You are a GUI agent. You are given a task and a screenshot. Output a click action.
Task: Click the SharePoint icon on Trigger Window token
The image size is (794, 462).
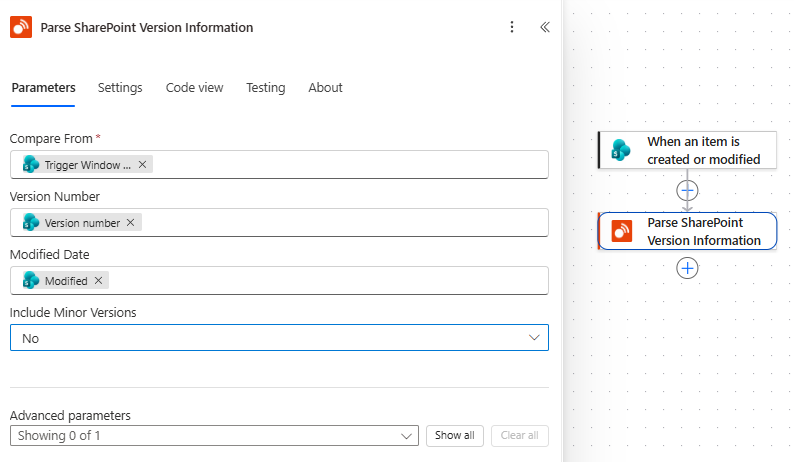(x=31, y=164)
